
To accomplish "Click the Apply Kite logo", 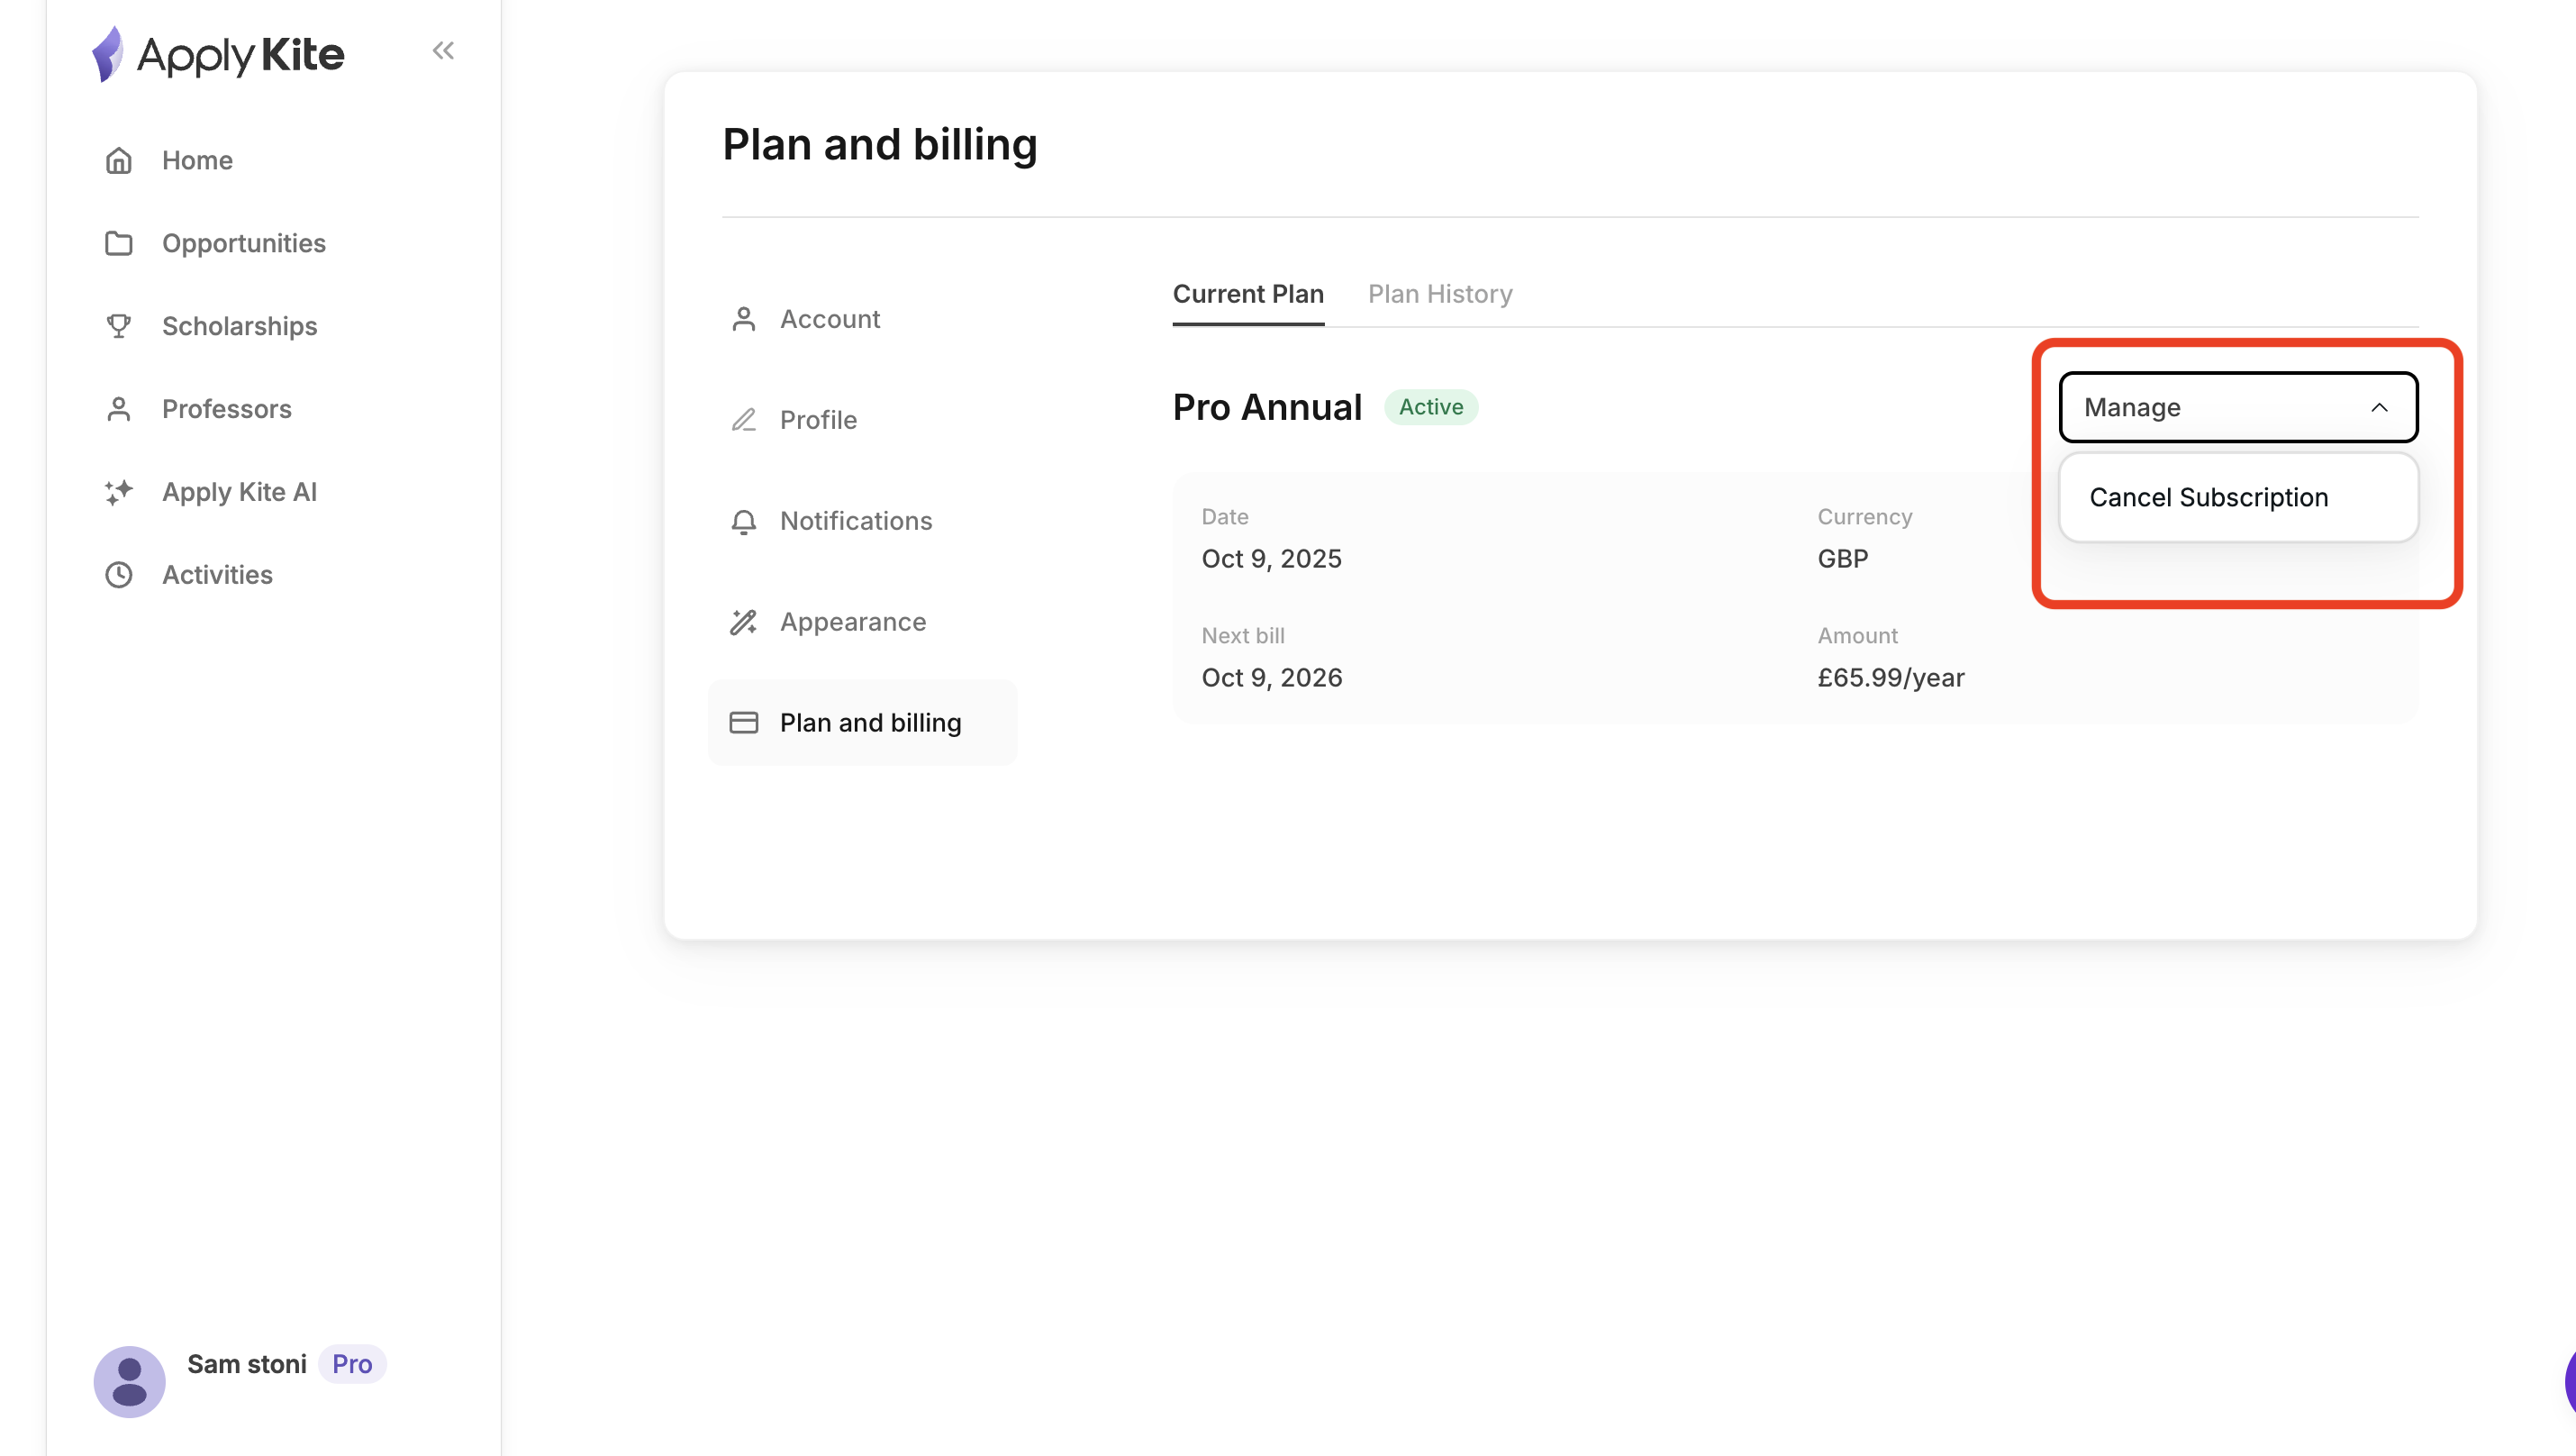I will [x=218, y=54].
